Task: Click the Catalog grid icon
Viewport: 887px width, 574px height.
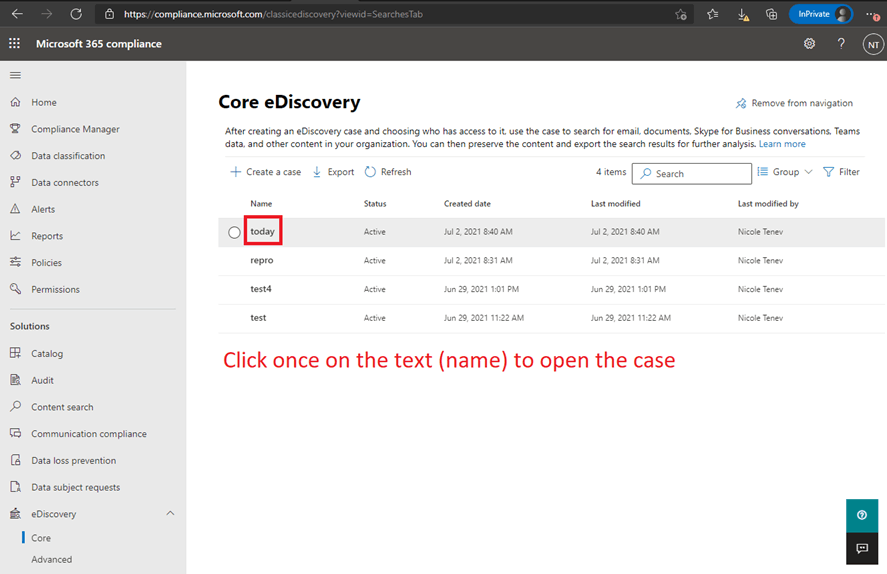Action: pyautogui.click(x=15, y=353)
